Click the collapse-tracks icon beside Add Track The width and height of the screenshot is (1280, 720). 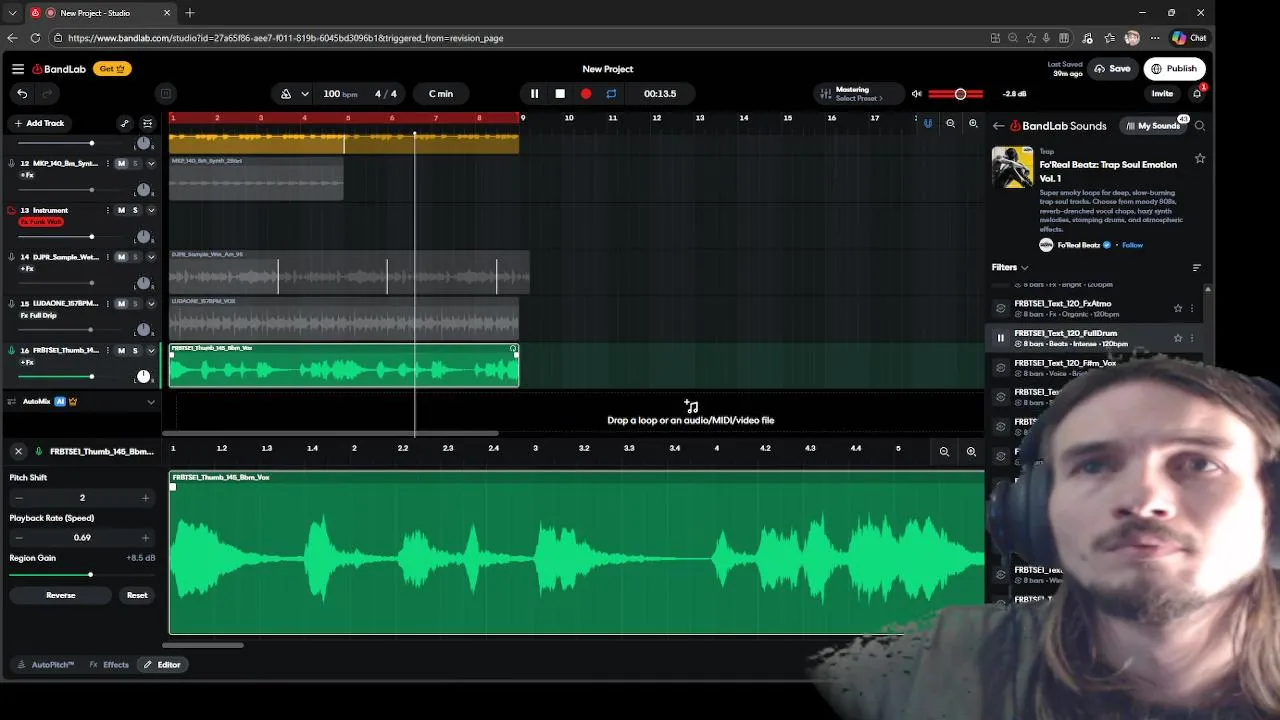point(148,124)
